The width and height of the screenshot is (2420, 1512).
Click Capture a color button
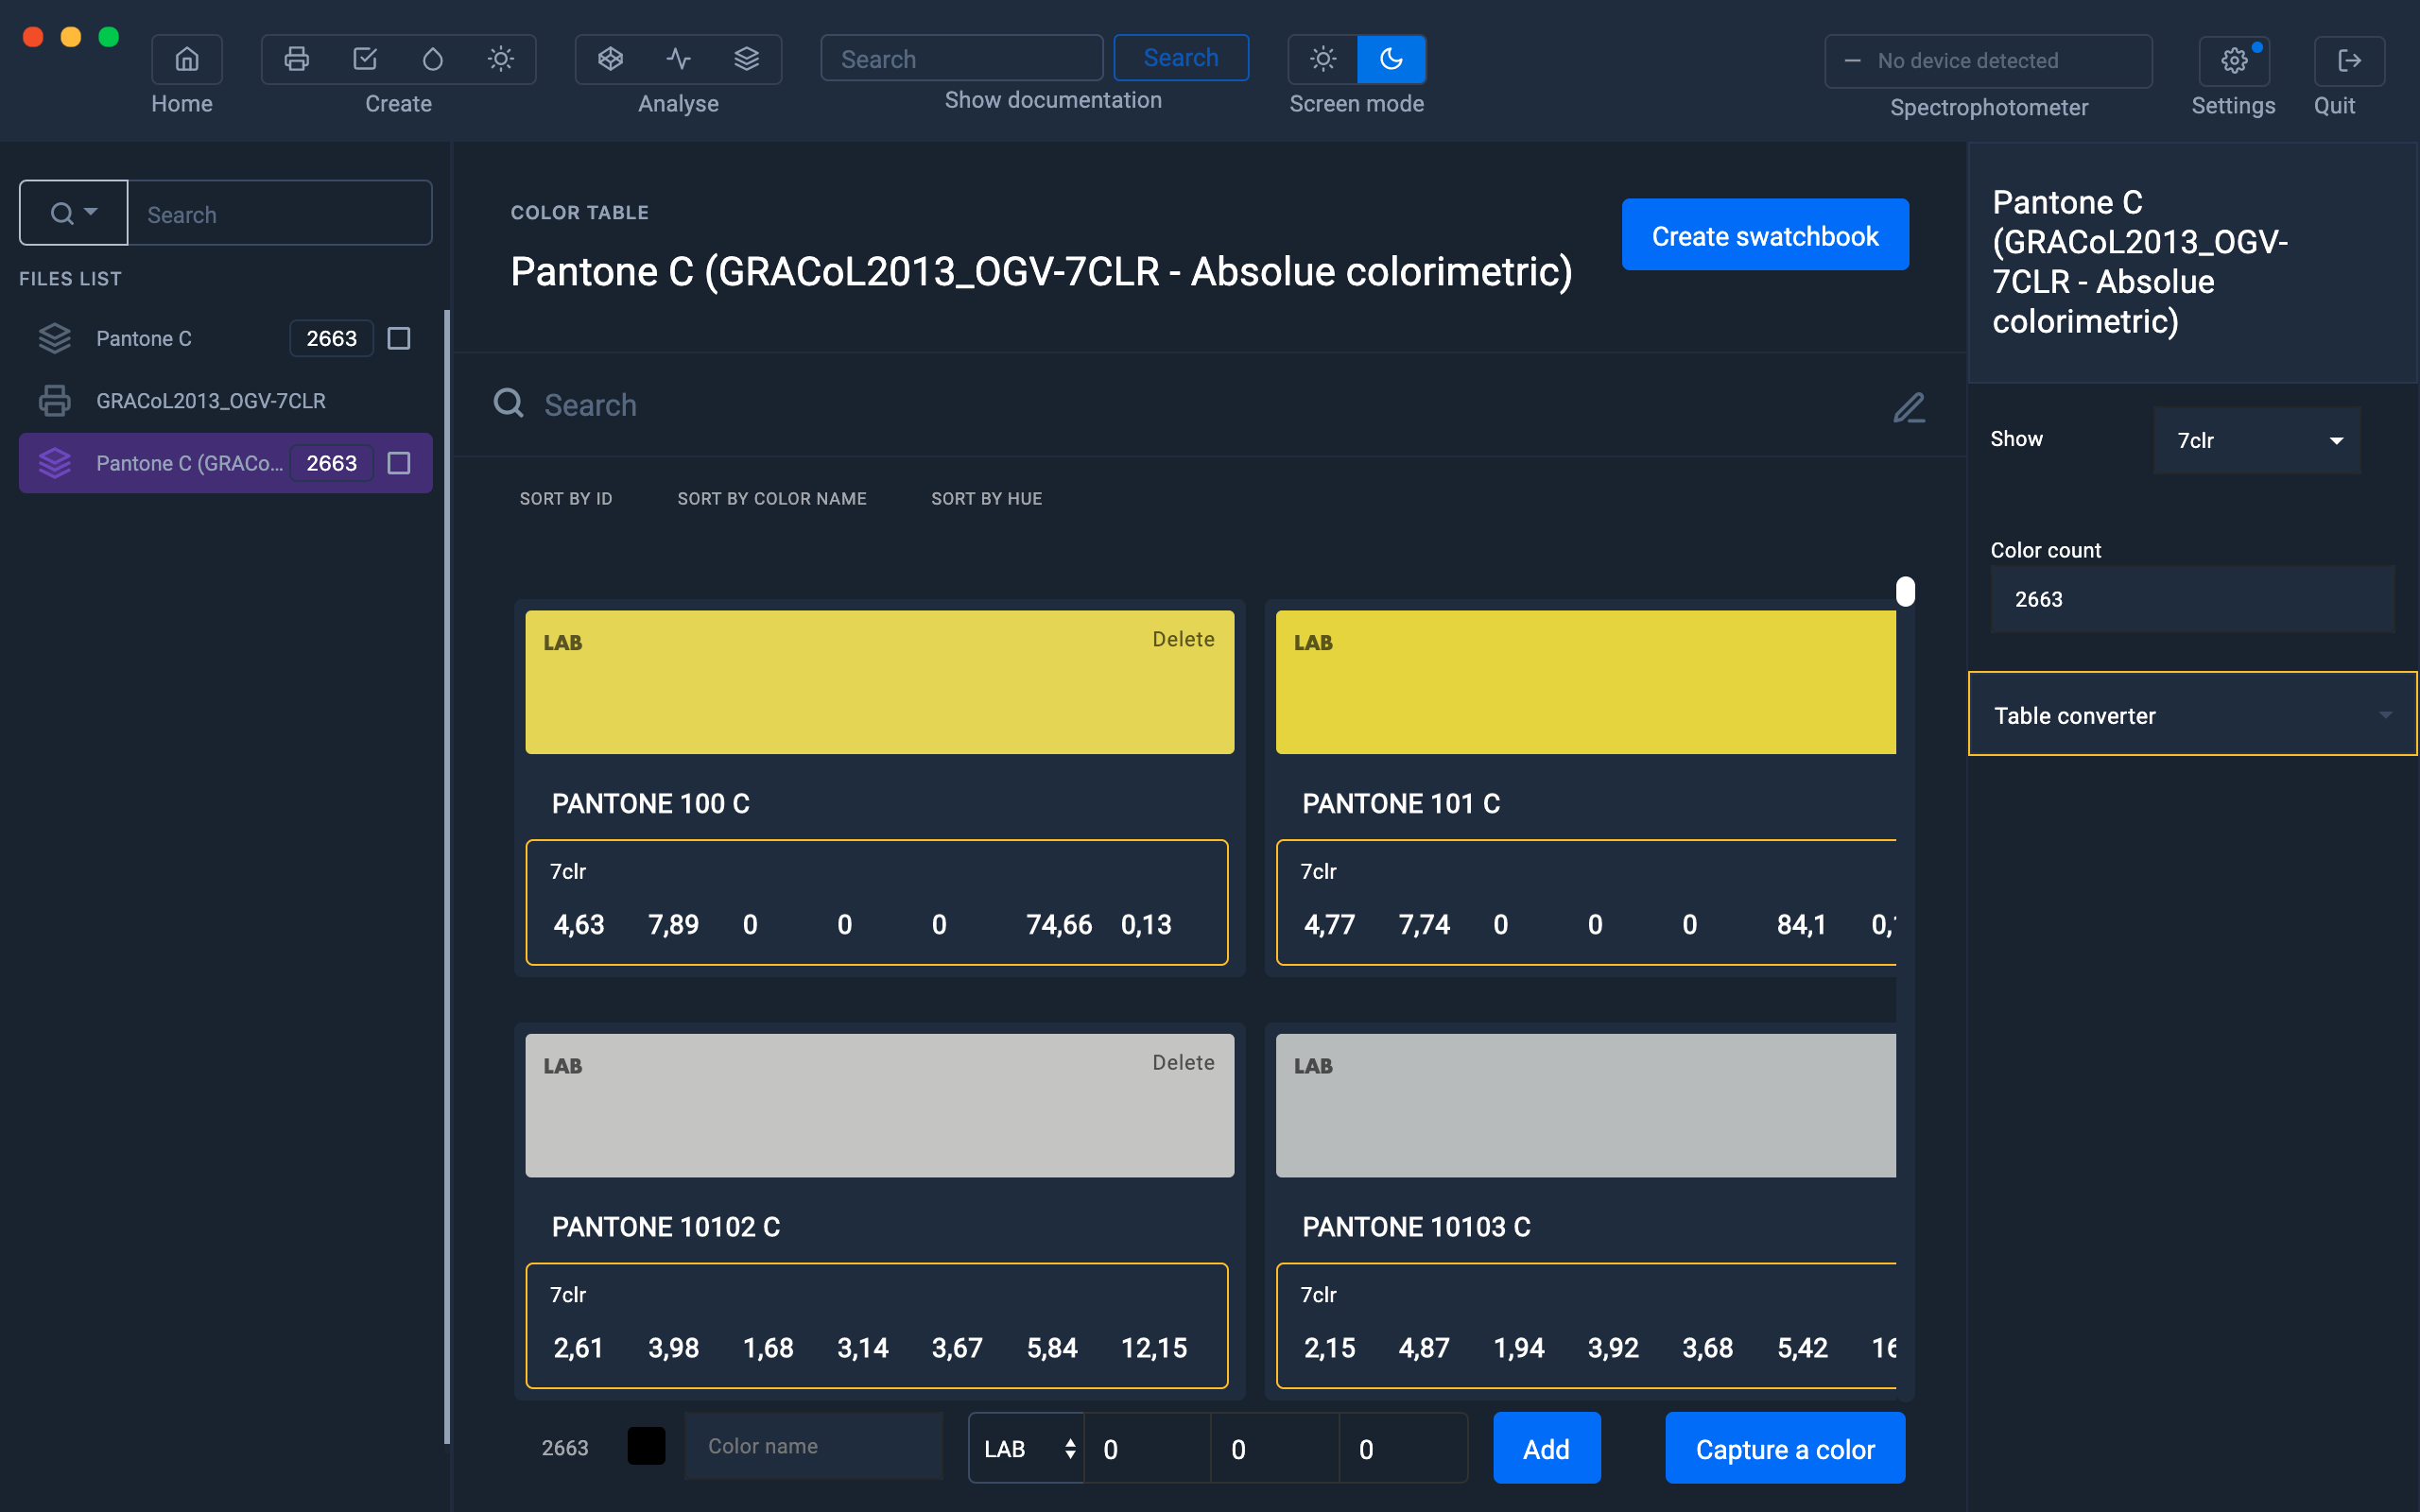1785,1448
